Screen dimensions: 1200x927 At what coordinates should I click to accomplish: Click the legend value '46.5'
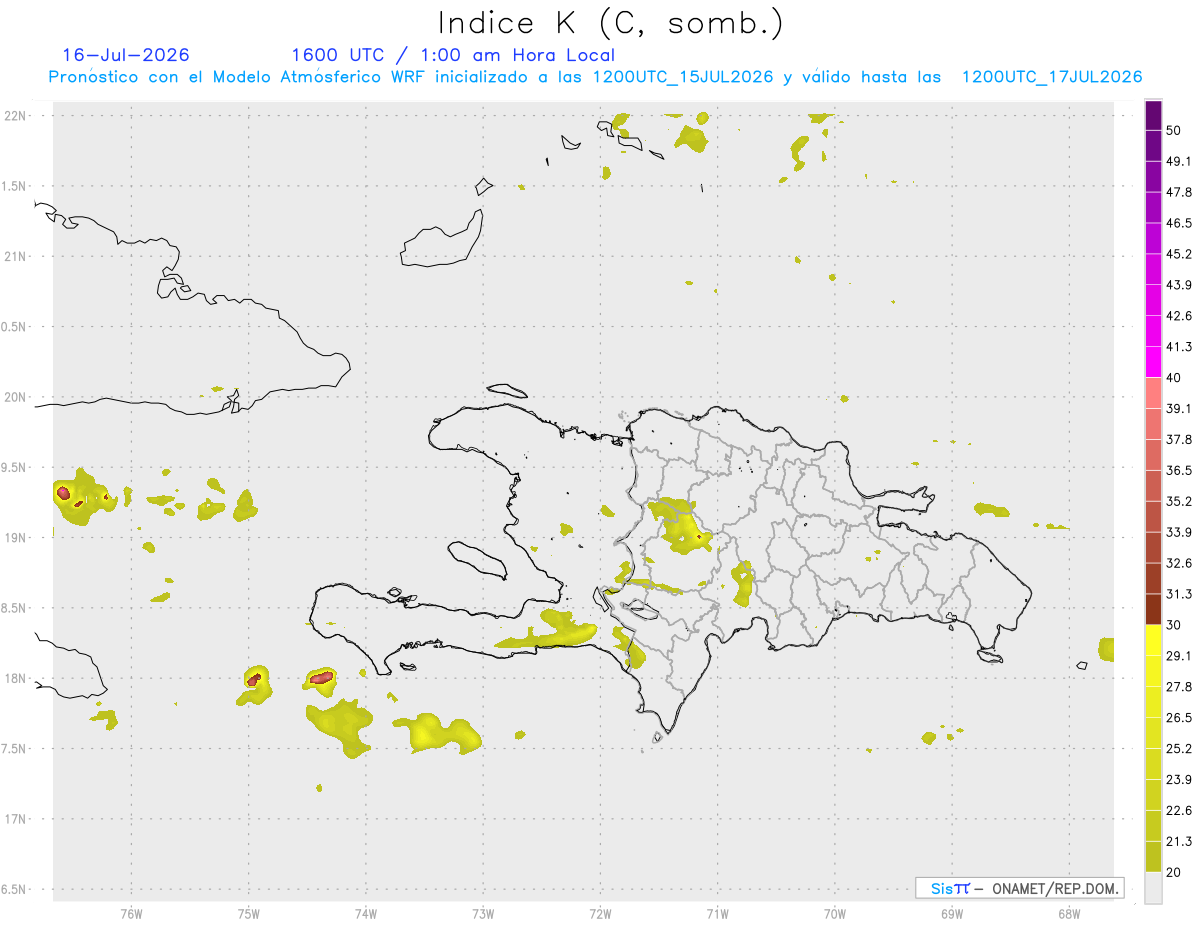[x=1179, y=223]
